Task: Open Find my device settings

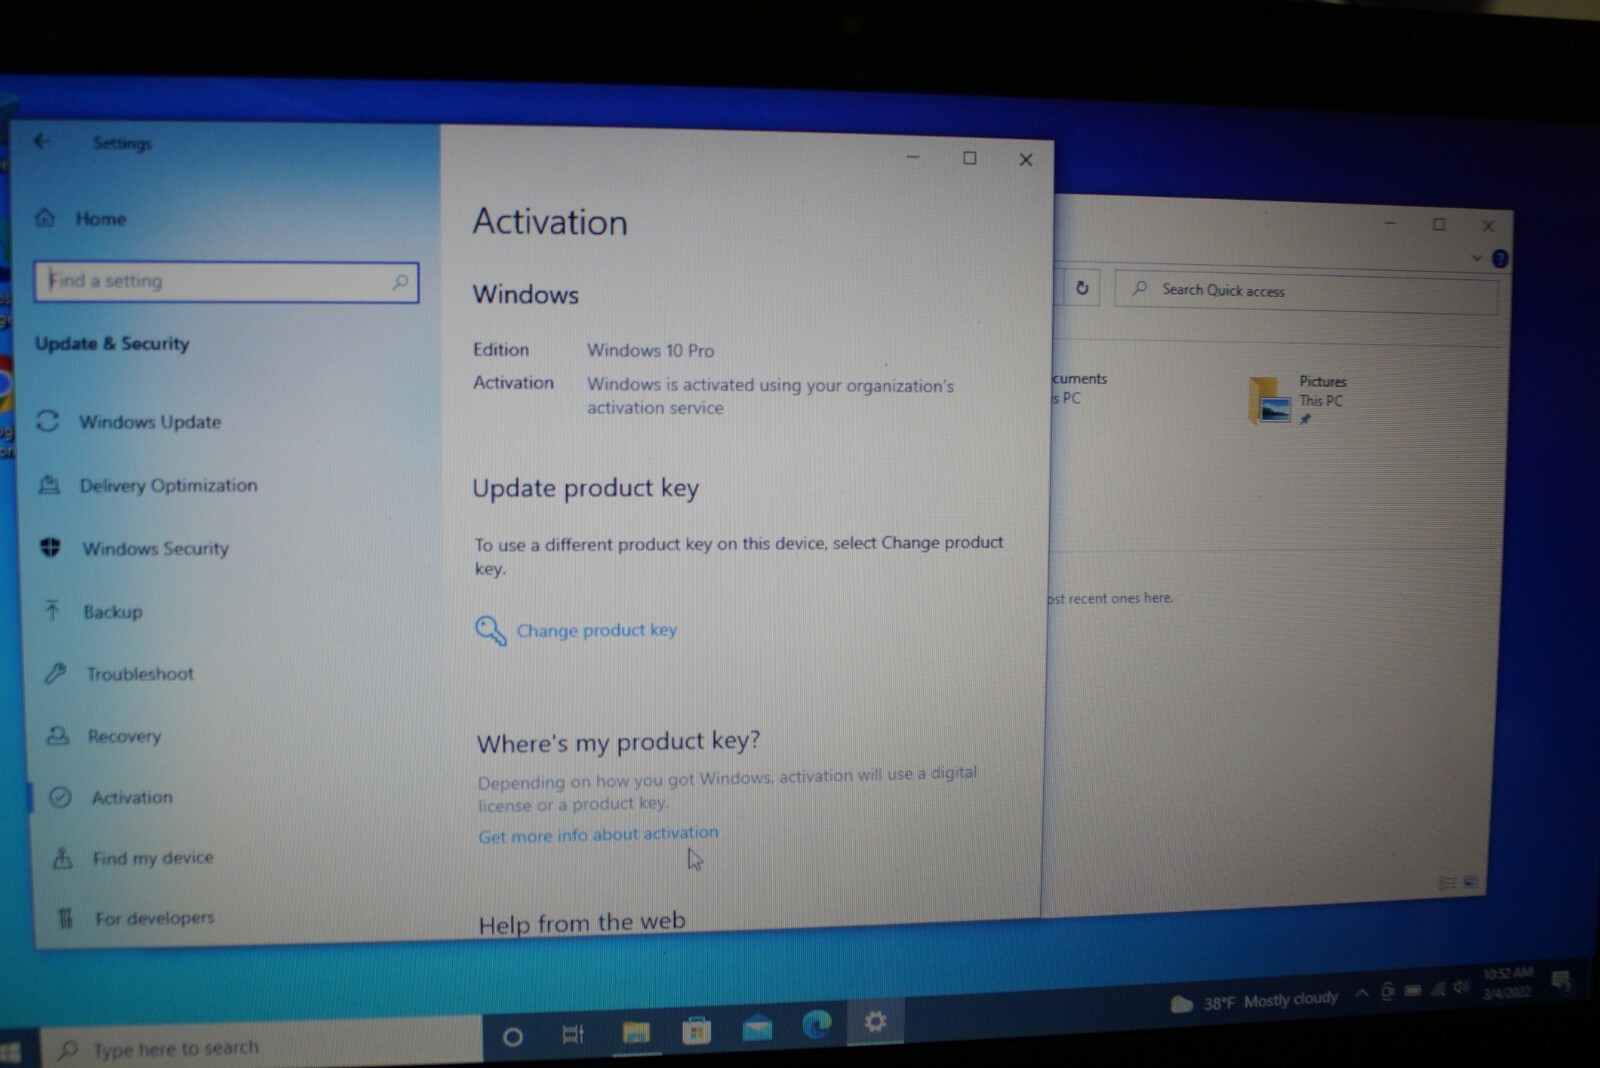Action: pos(133,858)
